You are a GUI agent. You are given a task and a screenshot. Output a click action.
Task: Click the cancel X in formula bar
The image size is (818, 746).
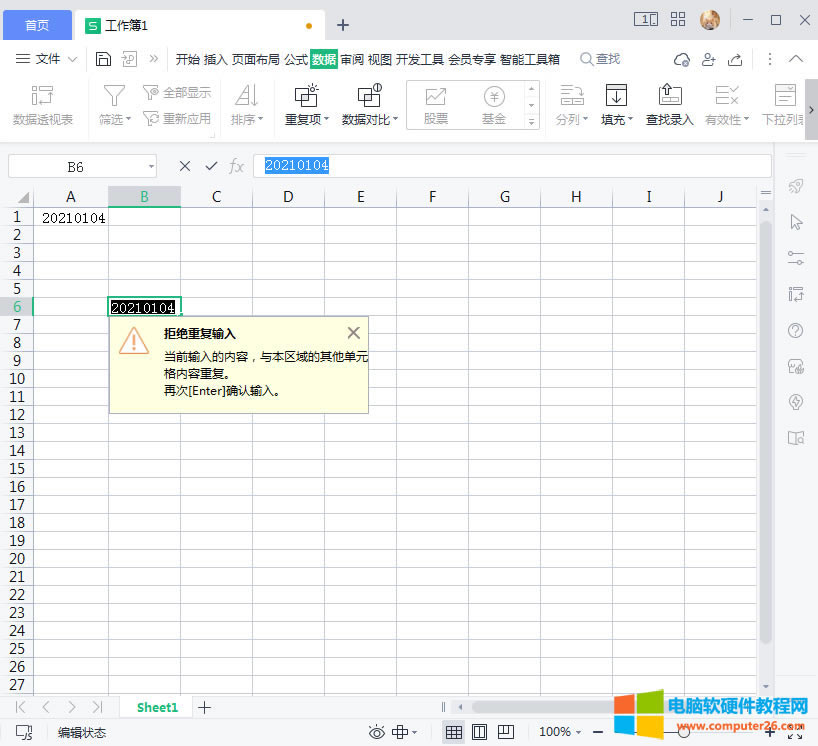pos(185,166)
